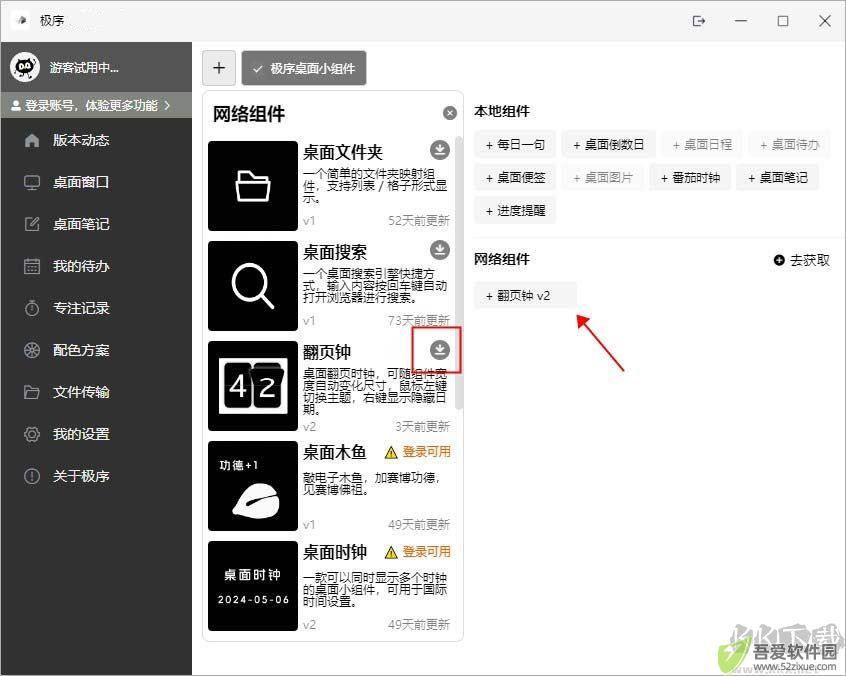Add the 进度提醒 widget
Image resolution: width=846 pixels, height=676 pixels.
tap(515, 210)
